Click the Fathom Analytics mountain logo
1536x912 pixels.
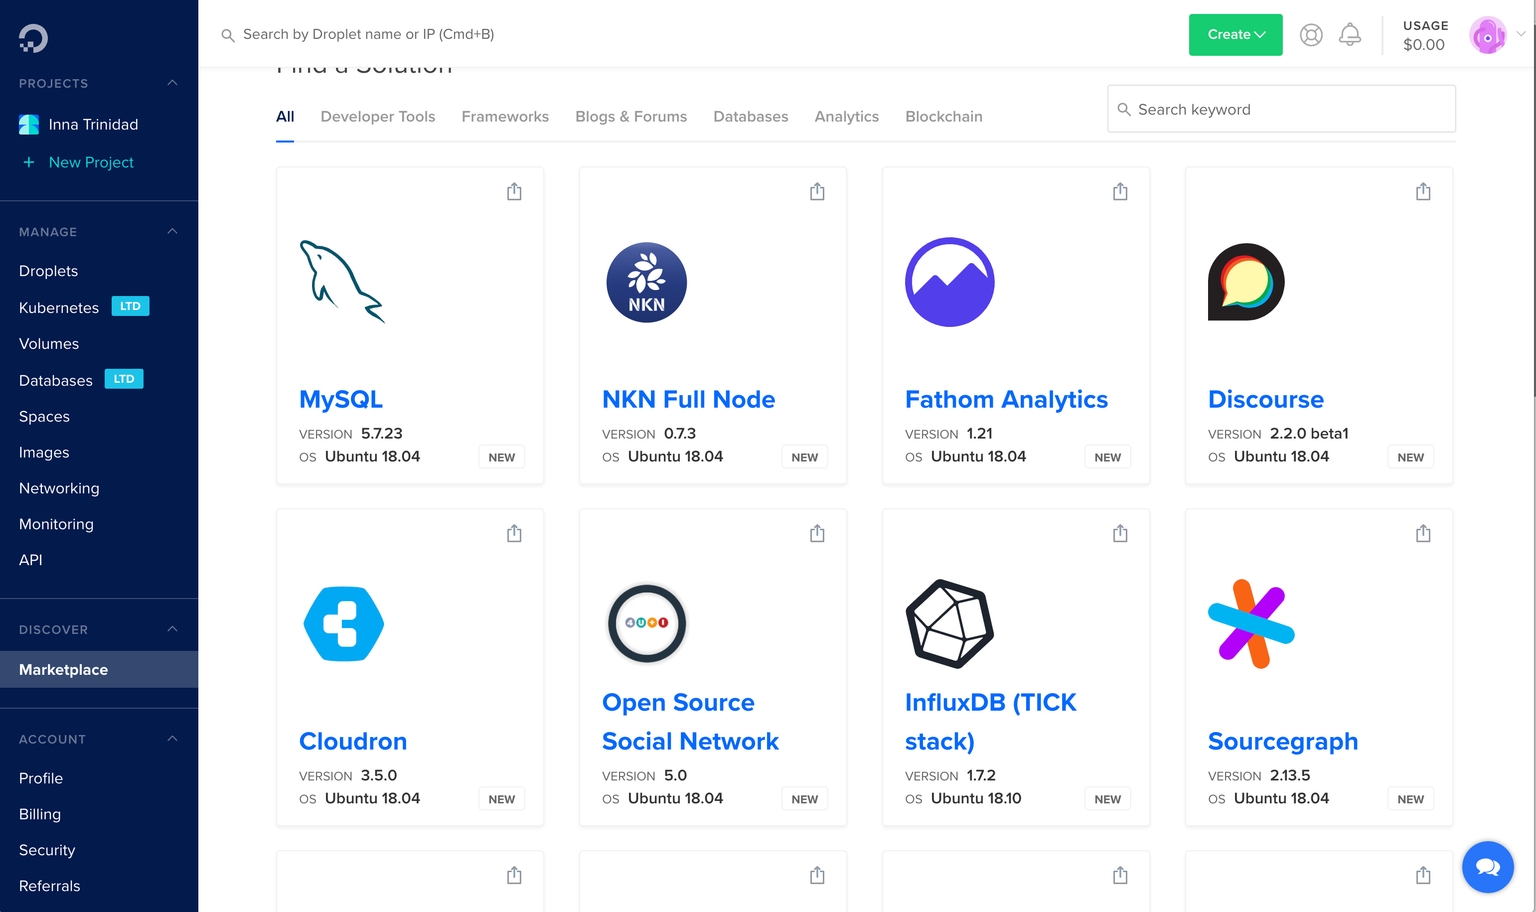click(949, 282)
